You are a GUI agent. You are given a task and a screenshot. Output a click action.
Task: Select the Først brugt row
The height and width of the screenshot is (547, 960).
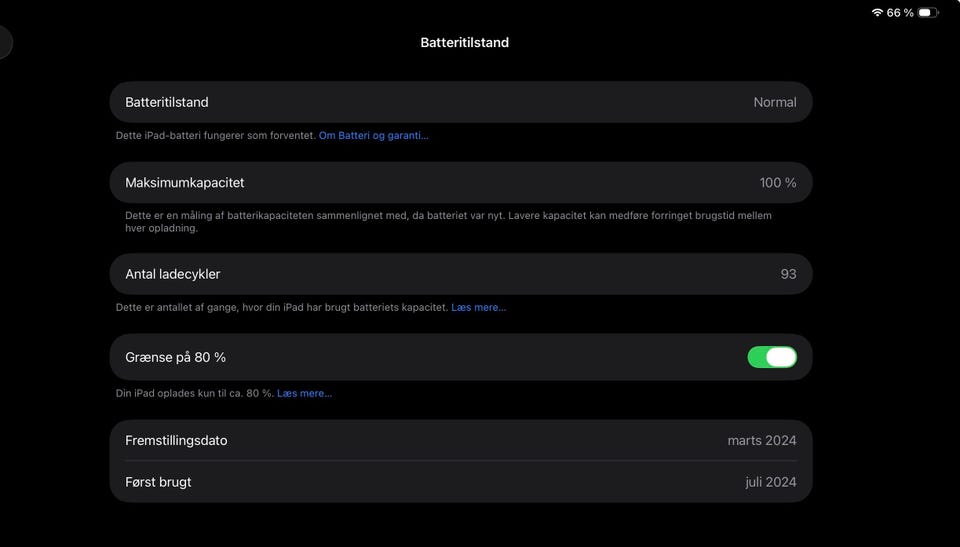coord(460,482)
